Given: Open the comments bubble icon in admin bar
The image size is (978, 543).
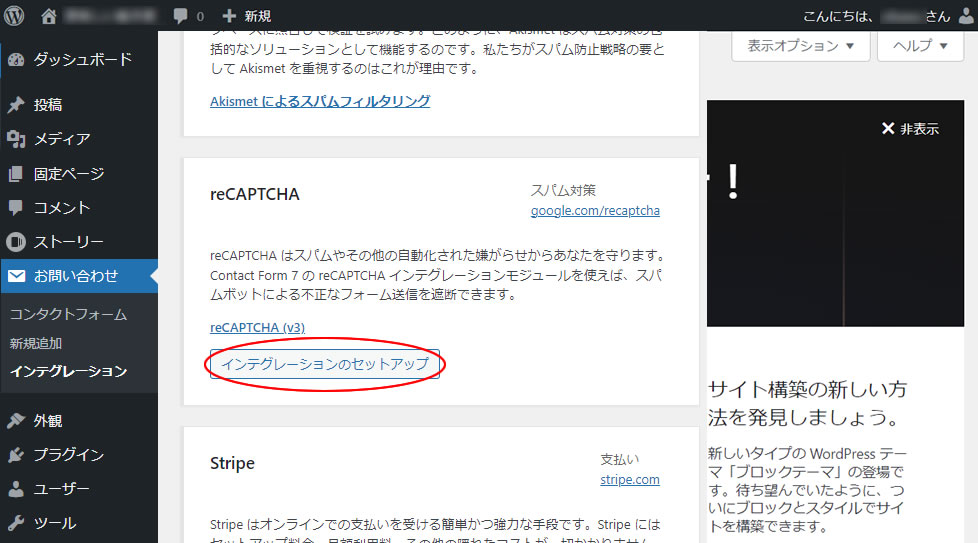Looking at the screenshot, I should tap(180, 16).
